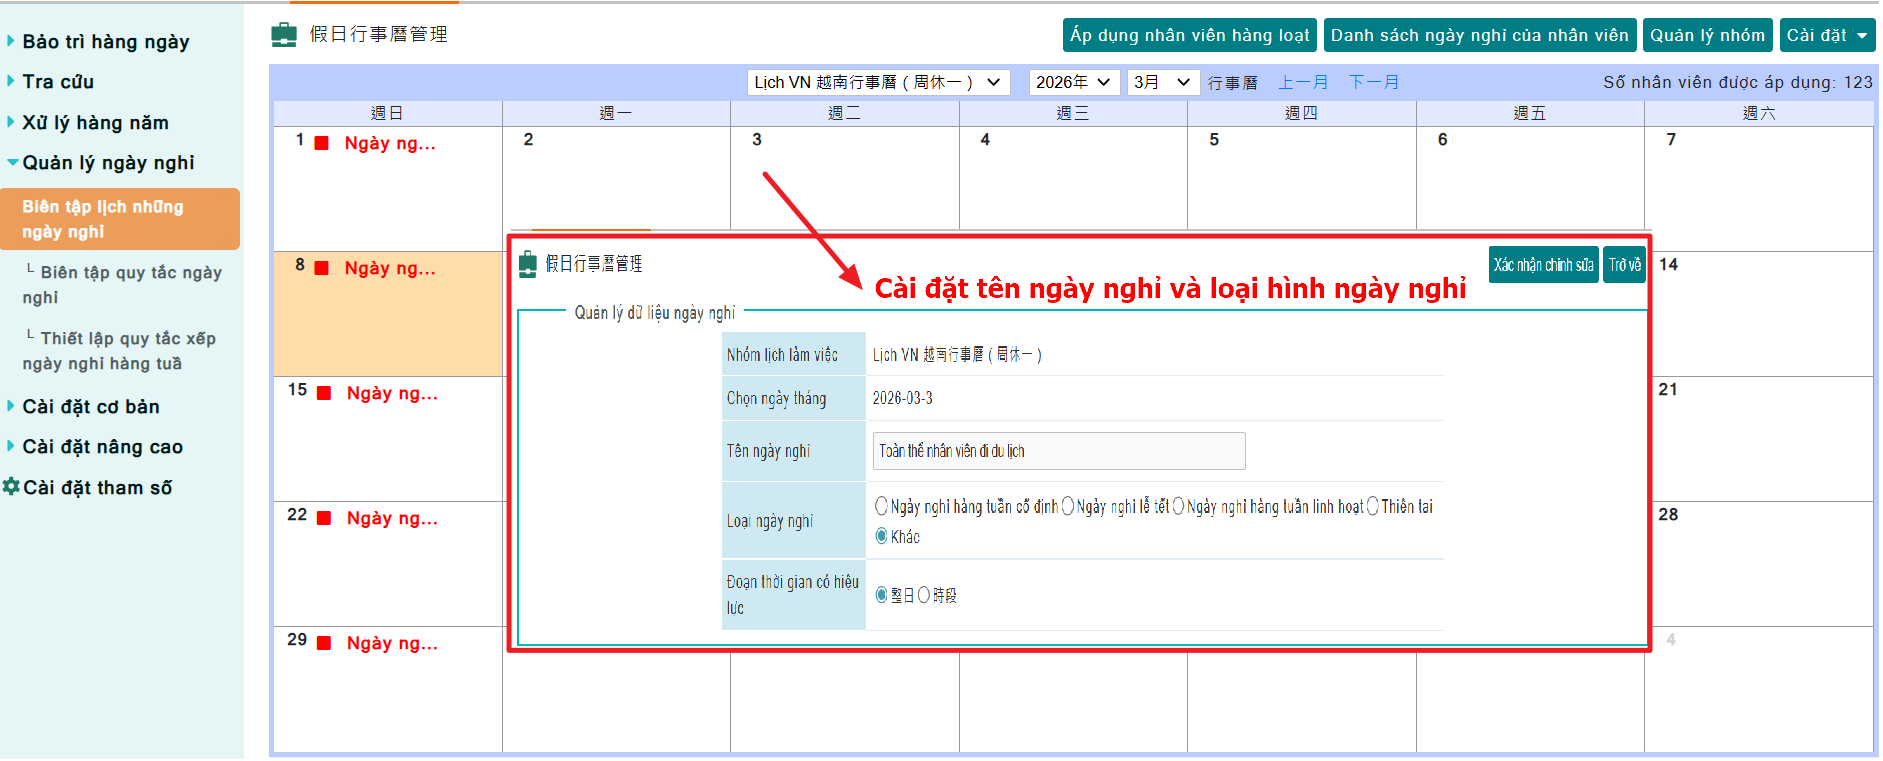Click calendar cell for day 6
The image size is (1883, 761).
click(x=1530, y=178)
